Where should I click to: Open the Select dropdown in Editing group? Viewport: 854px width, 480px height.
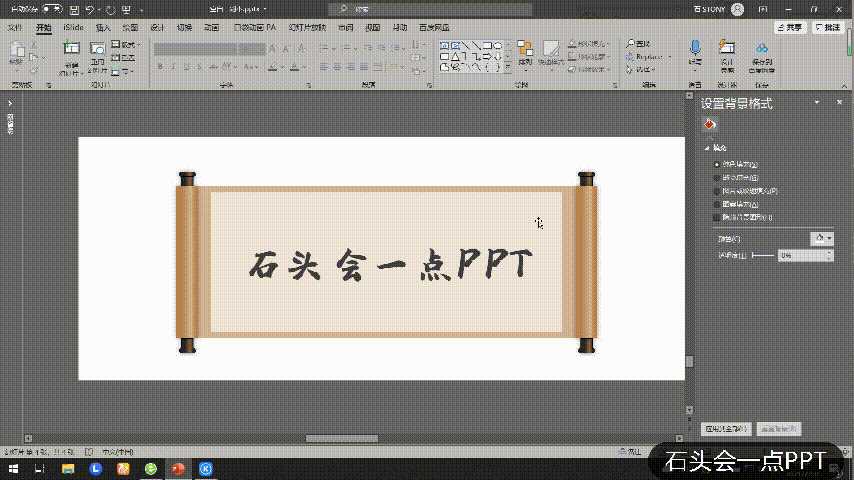tap(640, 70)
